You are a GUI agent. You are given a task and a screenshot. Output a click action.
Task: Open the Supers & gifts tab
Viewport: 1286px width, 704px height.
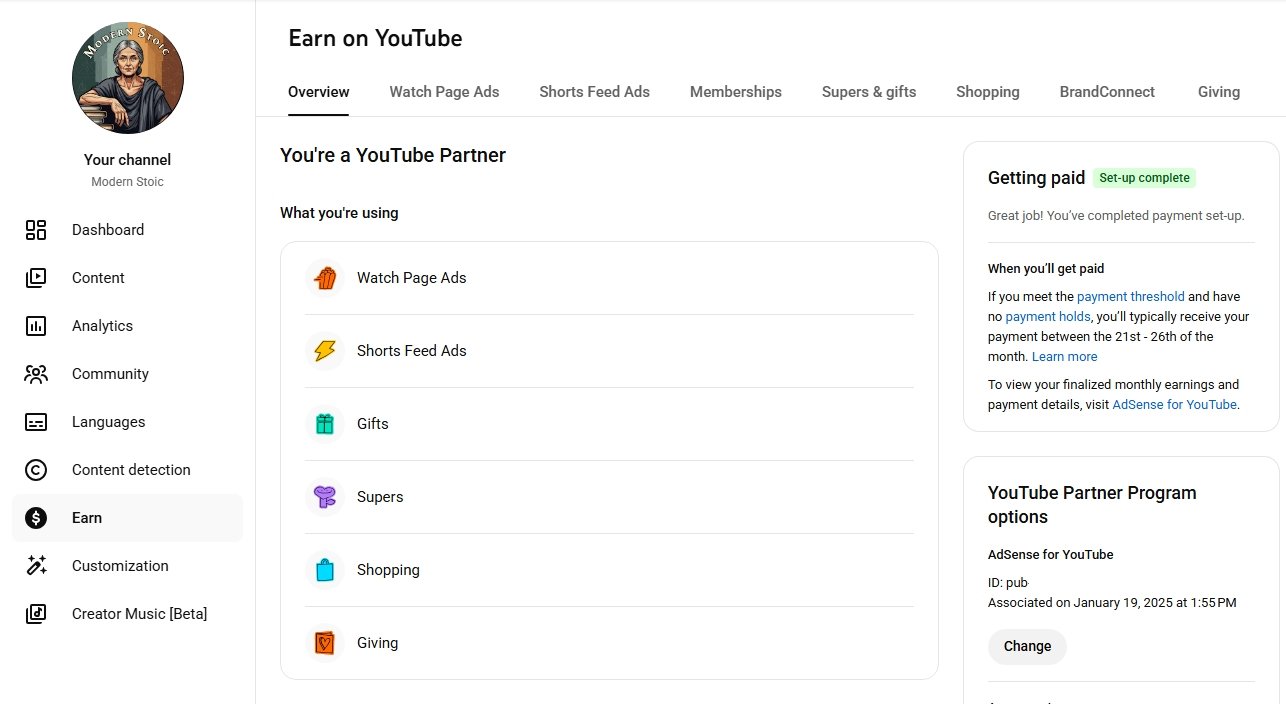868,92
